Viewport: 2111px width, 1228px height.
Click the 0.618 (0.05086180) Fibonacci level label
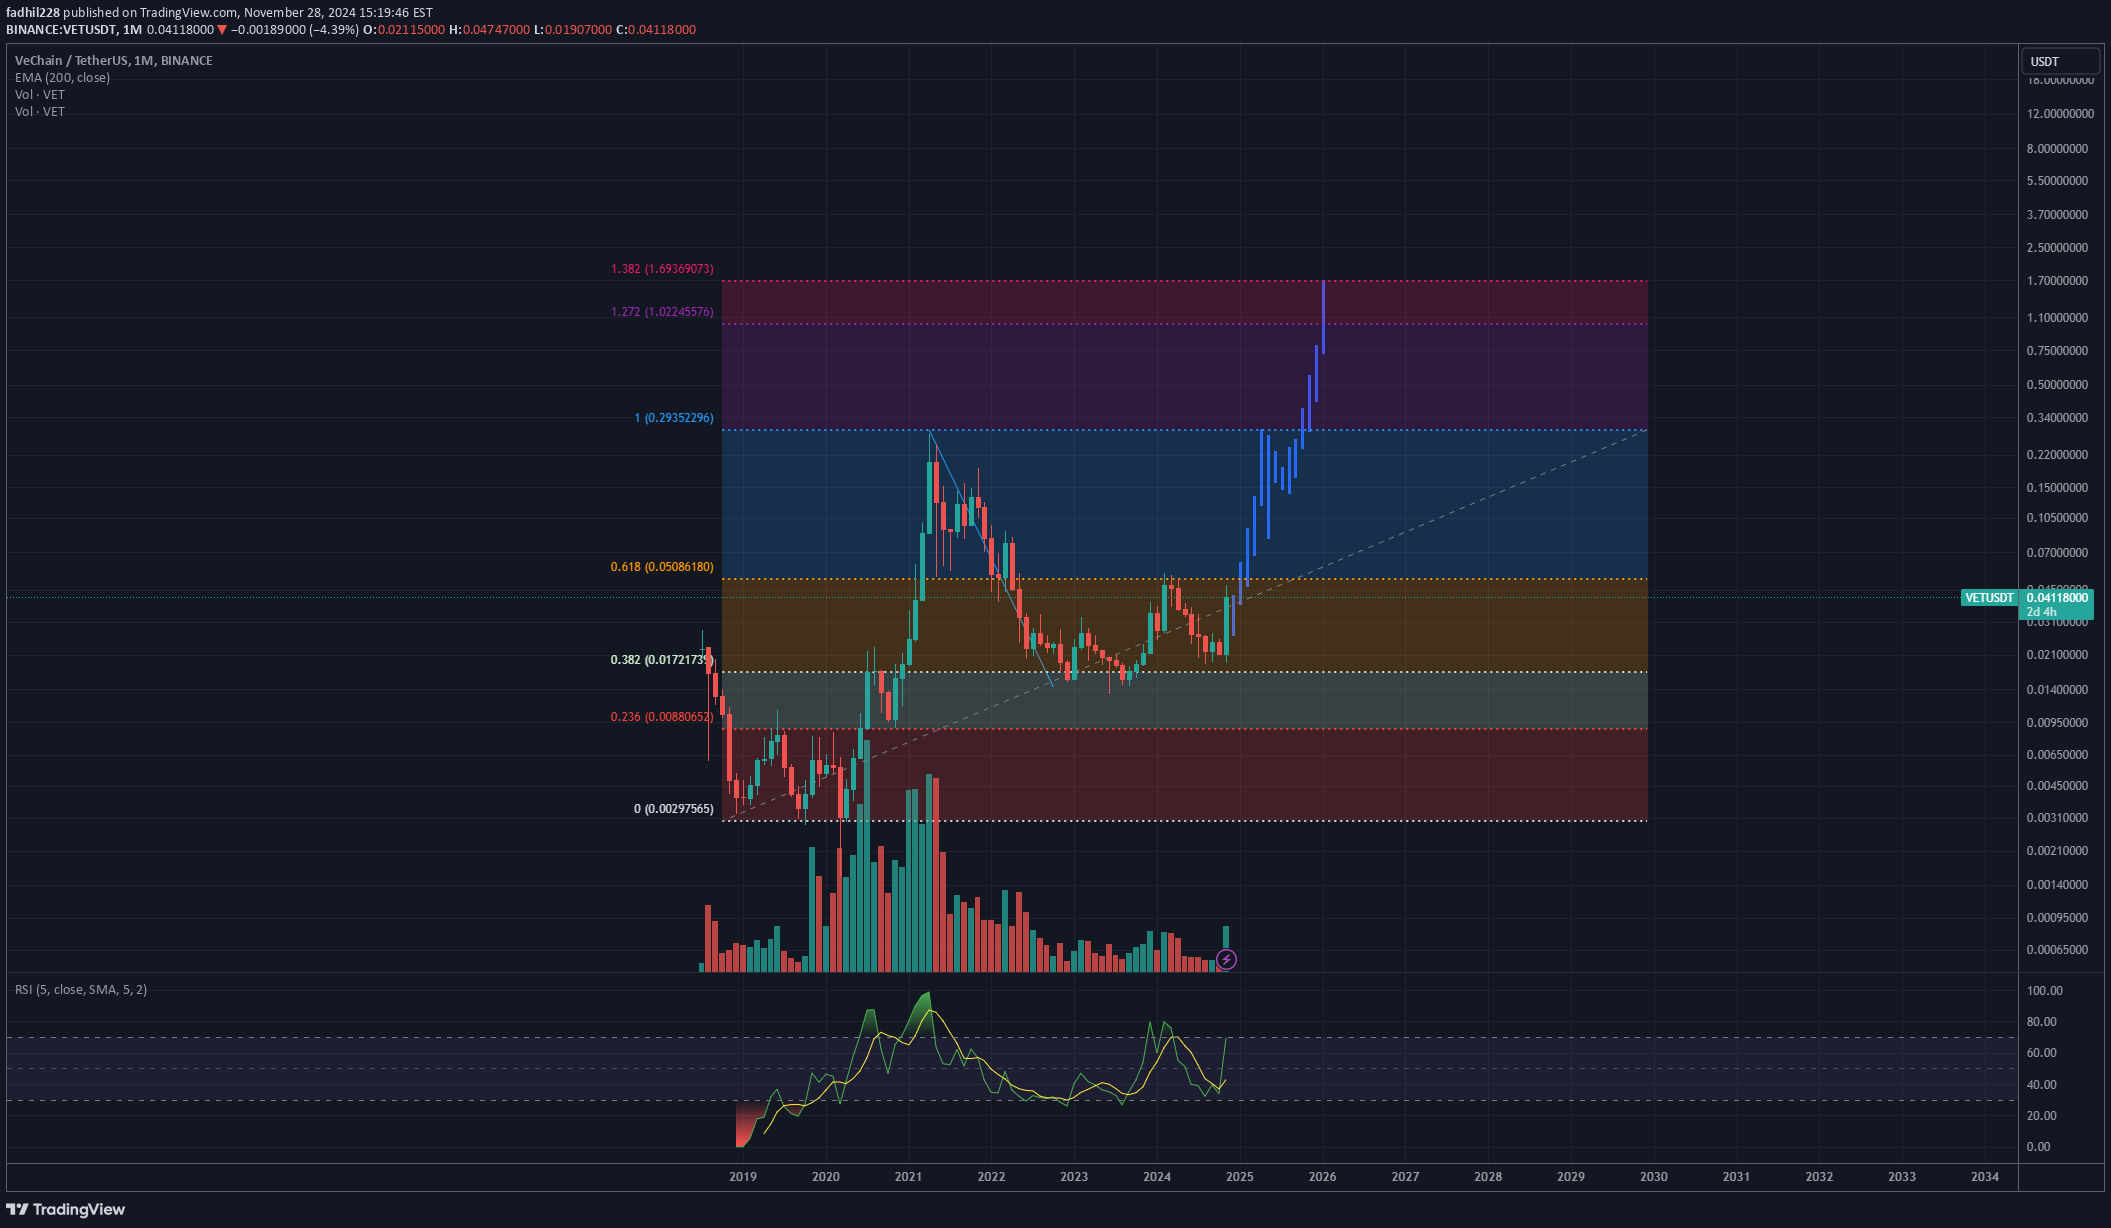662,567
